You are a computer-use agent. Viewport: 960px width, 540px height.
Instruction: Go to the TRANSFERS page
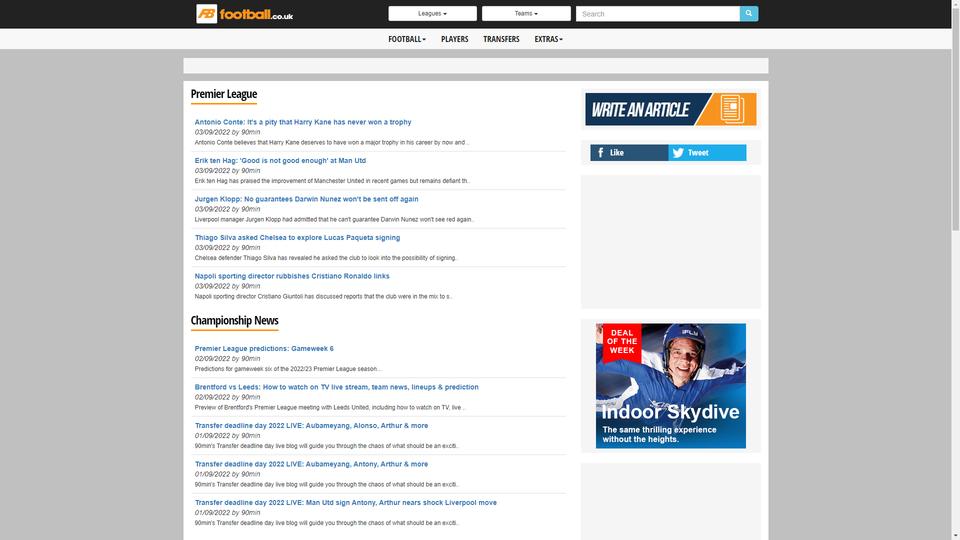(x=501, y=39)
